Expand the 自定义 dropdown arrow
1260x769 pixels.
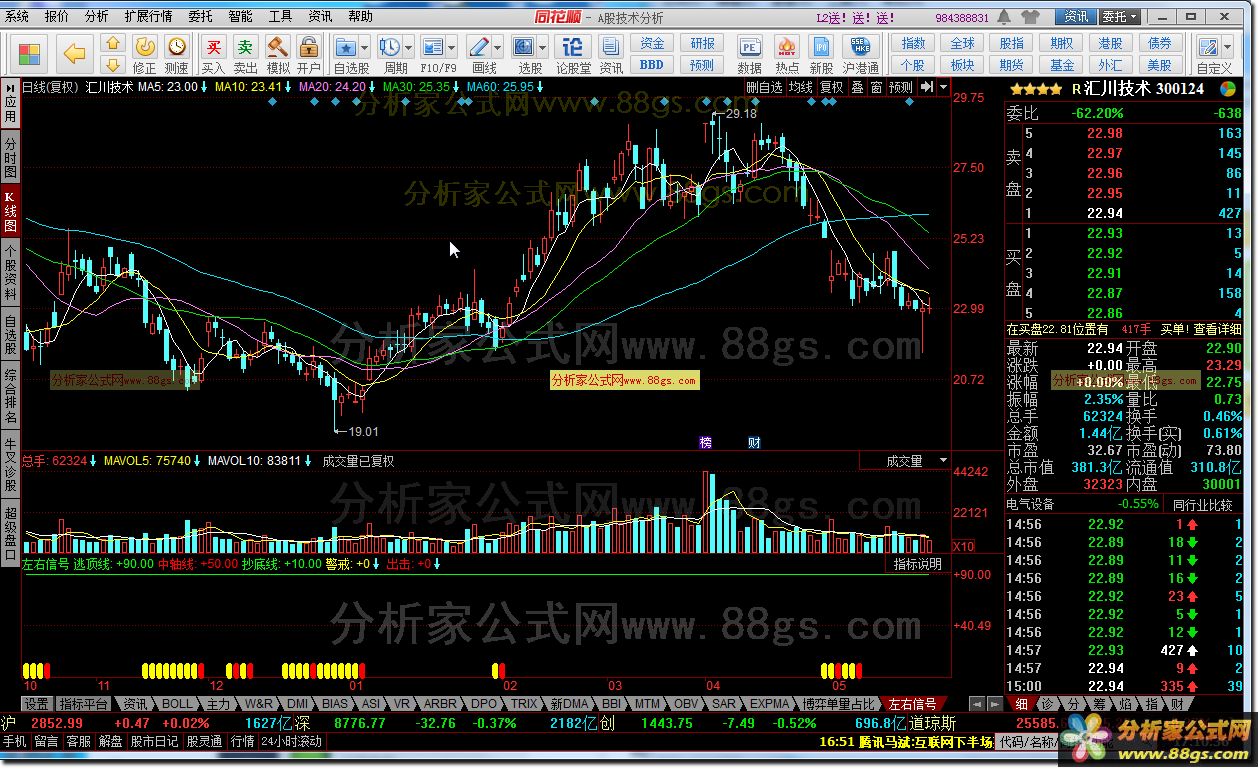coord(1226,47)
